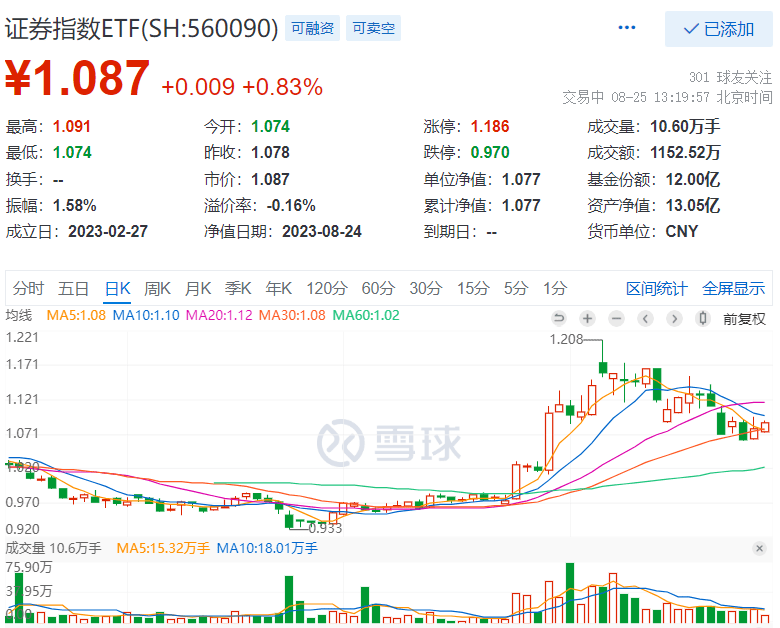The height and width of the screenshot is (628, 780).
Task: Click the 可卖空 tag
Action: 374,29
